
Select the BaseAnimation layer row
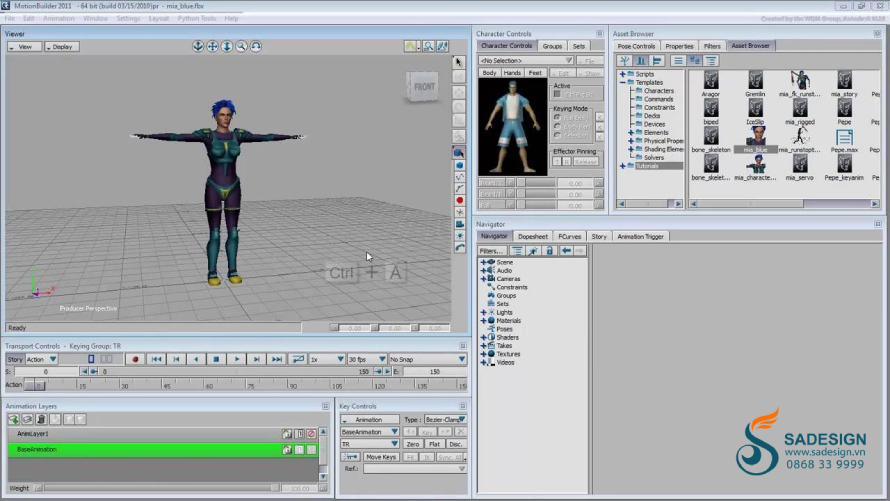(163, 449)
